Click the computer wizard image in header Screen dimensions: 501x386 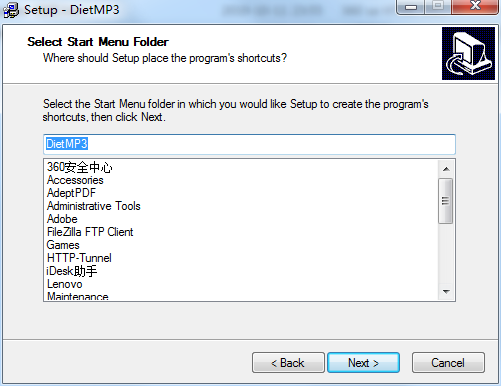(x=468, y=53)
